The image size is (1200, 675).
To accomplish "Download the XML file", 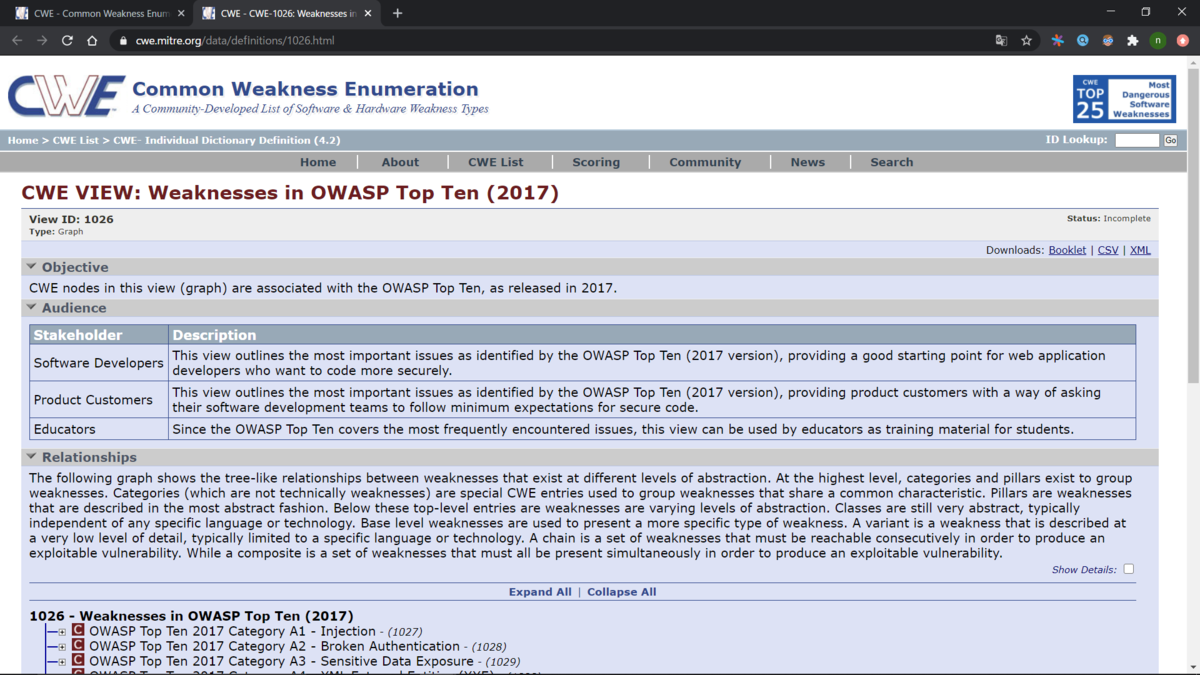I will tap(1140, 250).
